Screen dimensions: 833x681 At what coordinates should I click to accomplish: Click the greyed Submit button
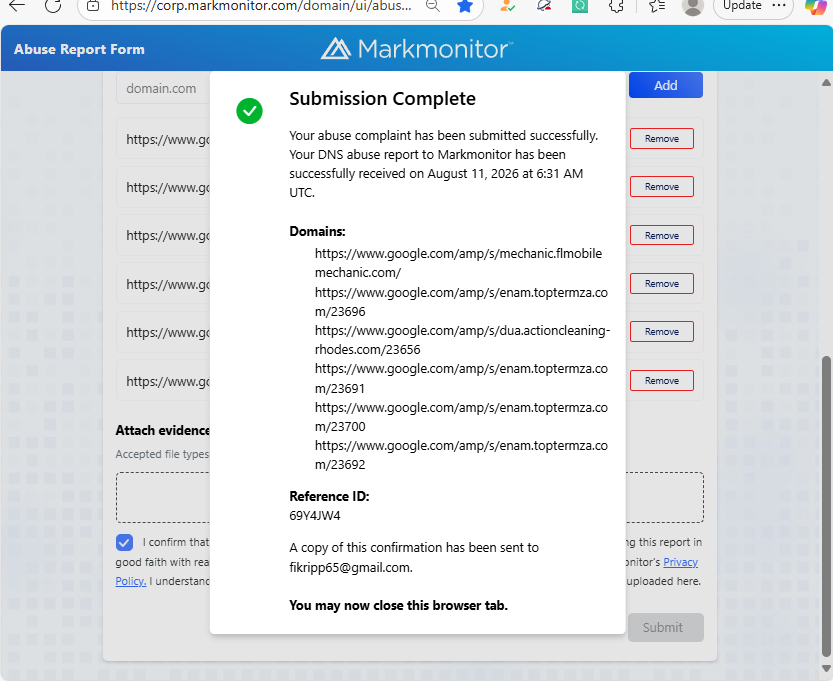666,627
